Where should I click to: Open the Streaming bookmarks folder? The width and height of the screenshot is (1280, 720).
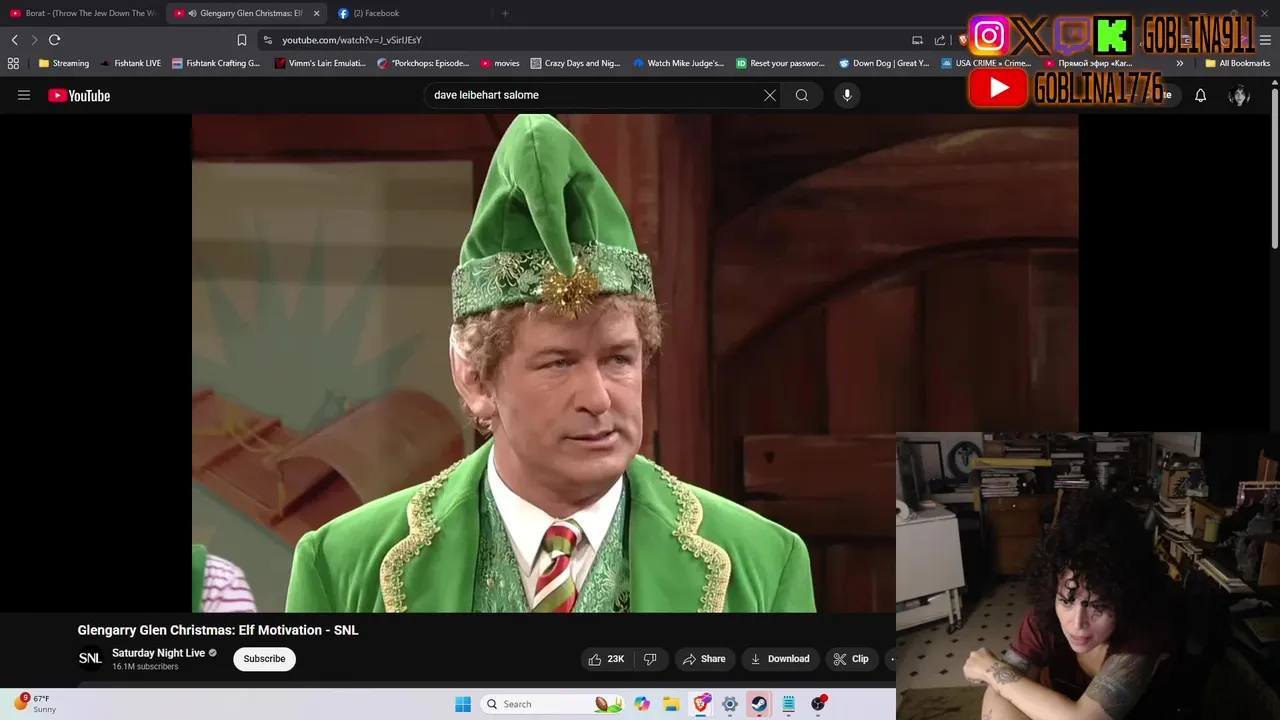(64, 63)
